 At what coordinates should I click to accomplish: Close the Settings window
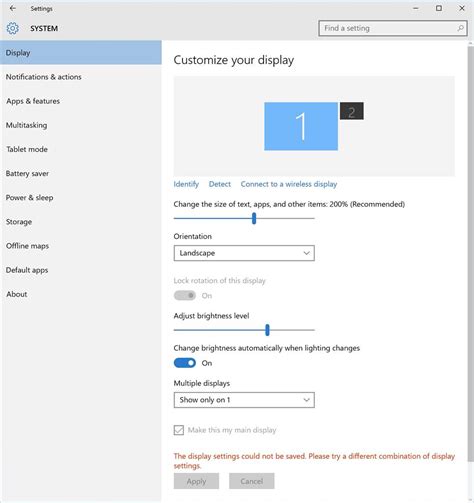tap(462, 8)
